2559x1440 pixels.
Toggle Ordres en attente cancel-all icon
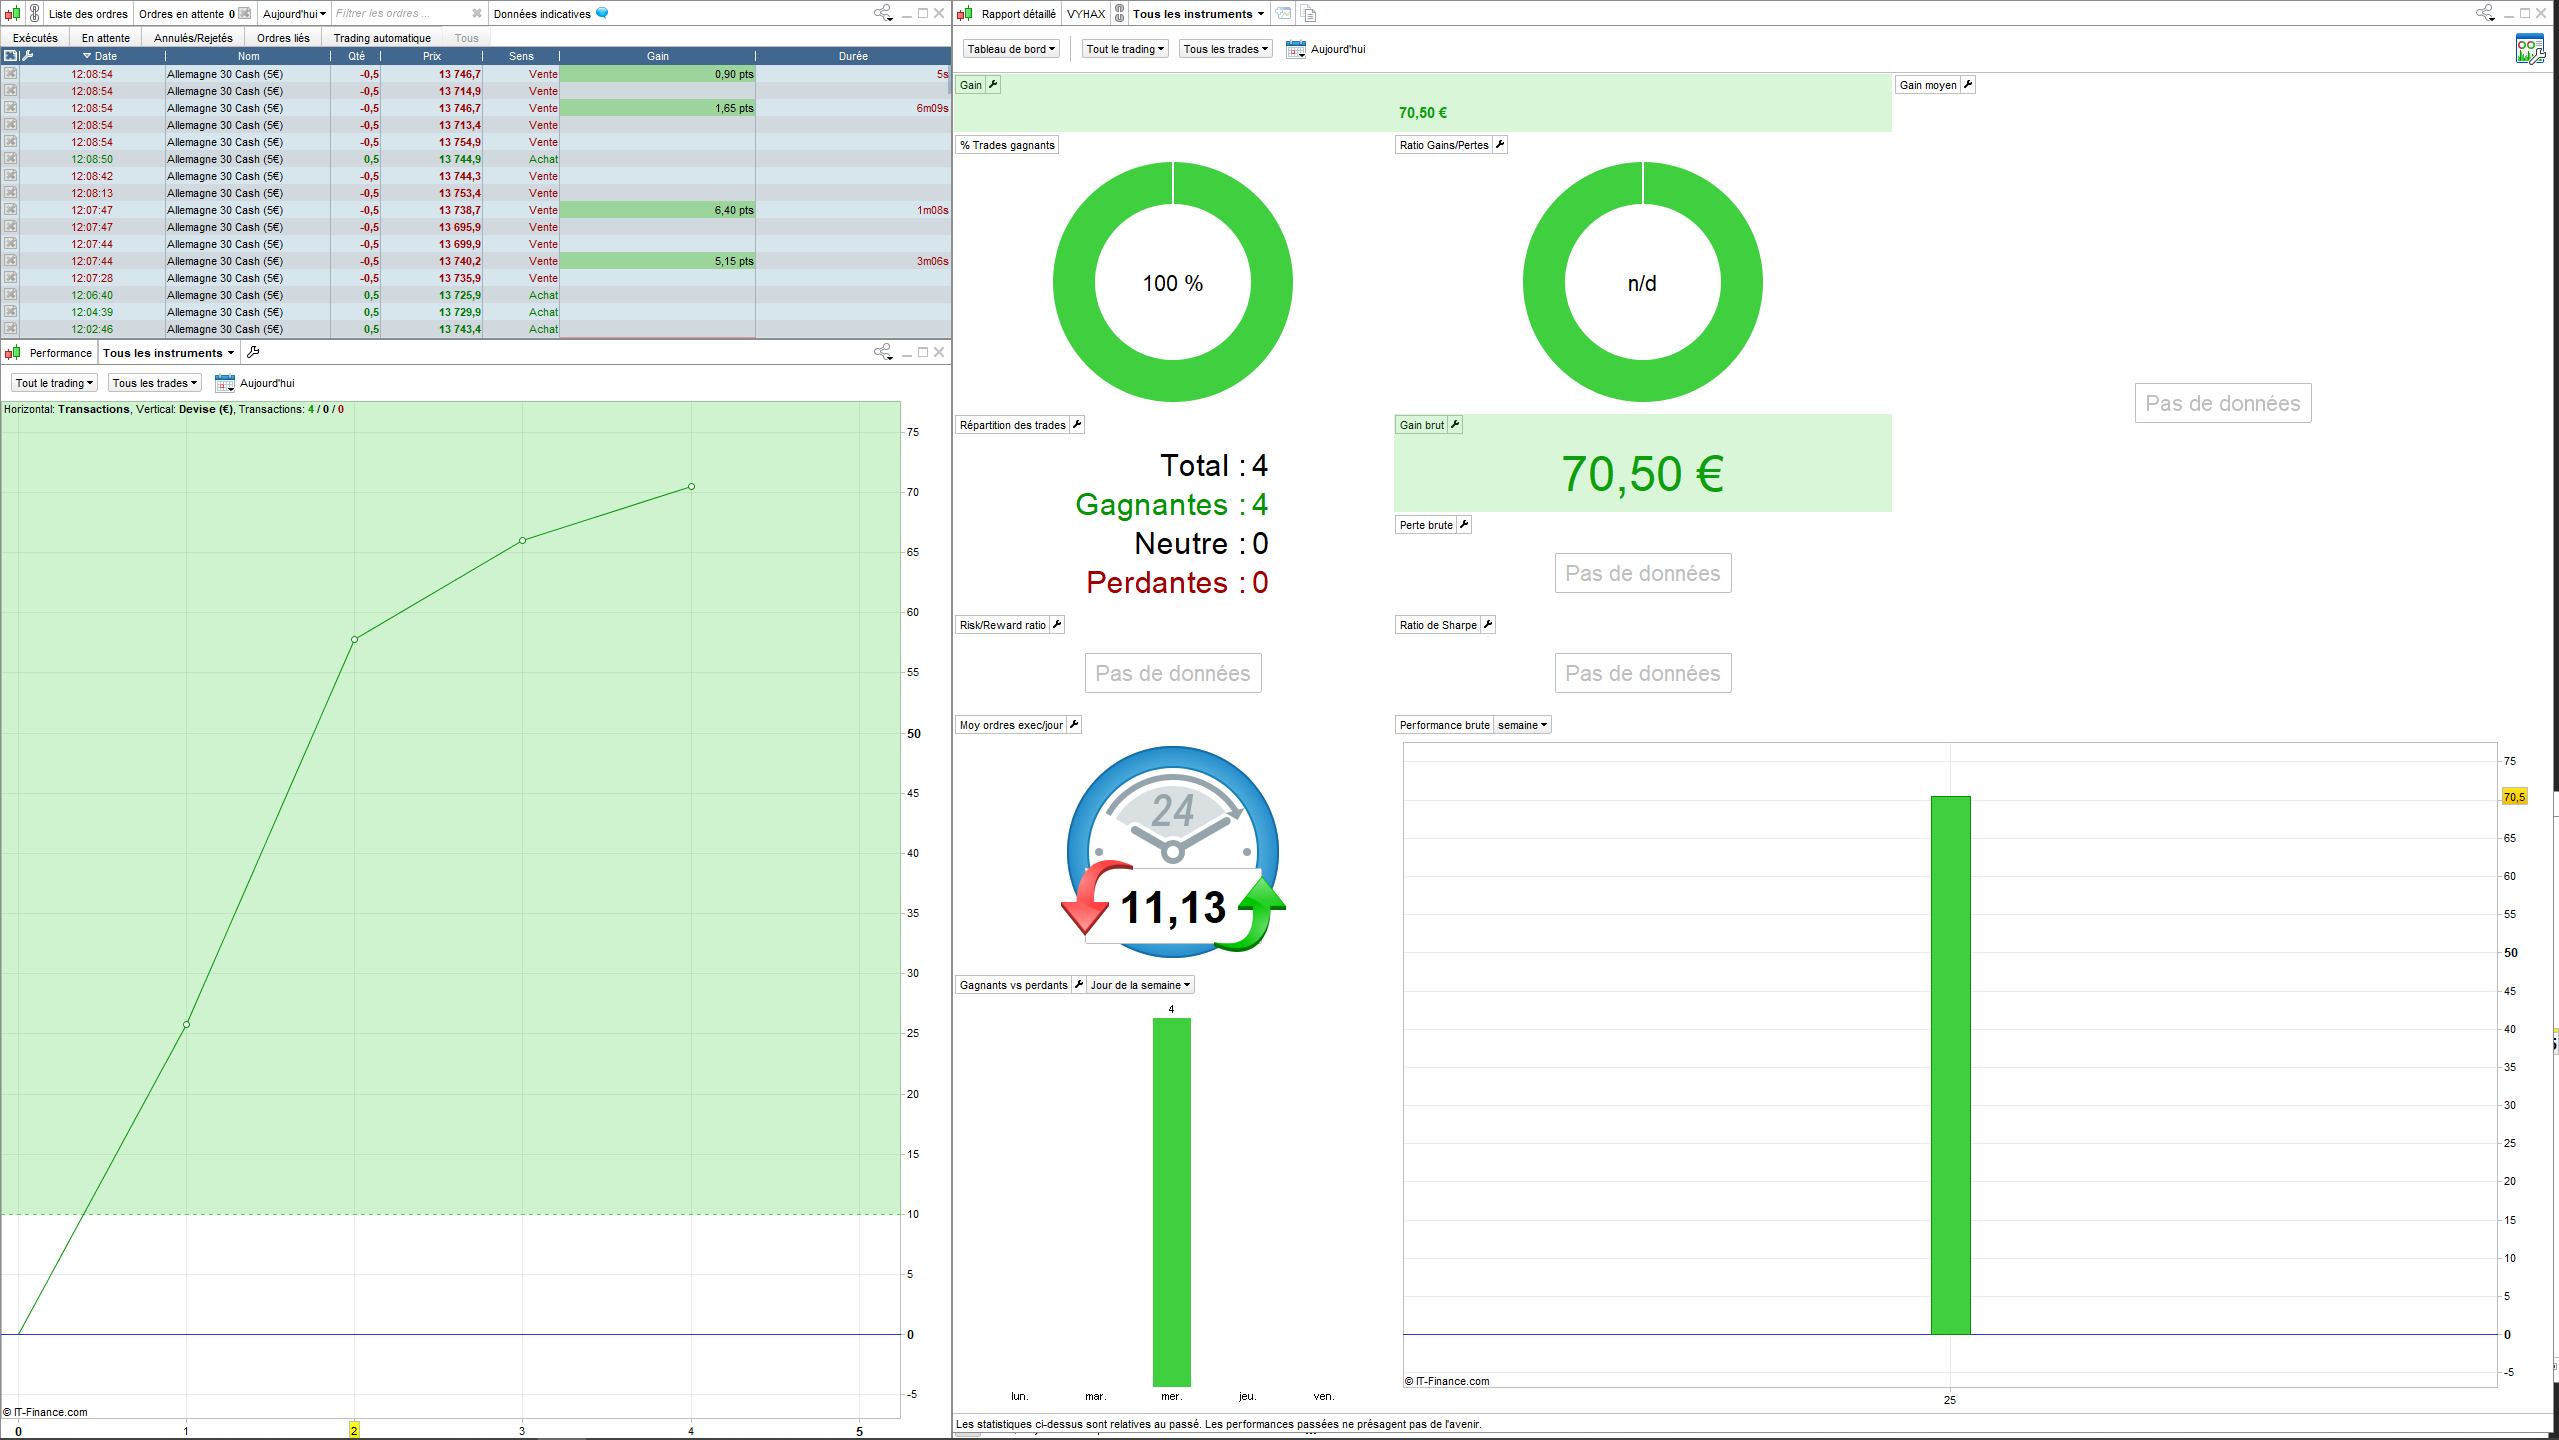(244, 14)
